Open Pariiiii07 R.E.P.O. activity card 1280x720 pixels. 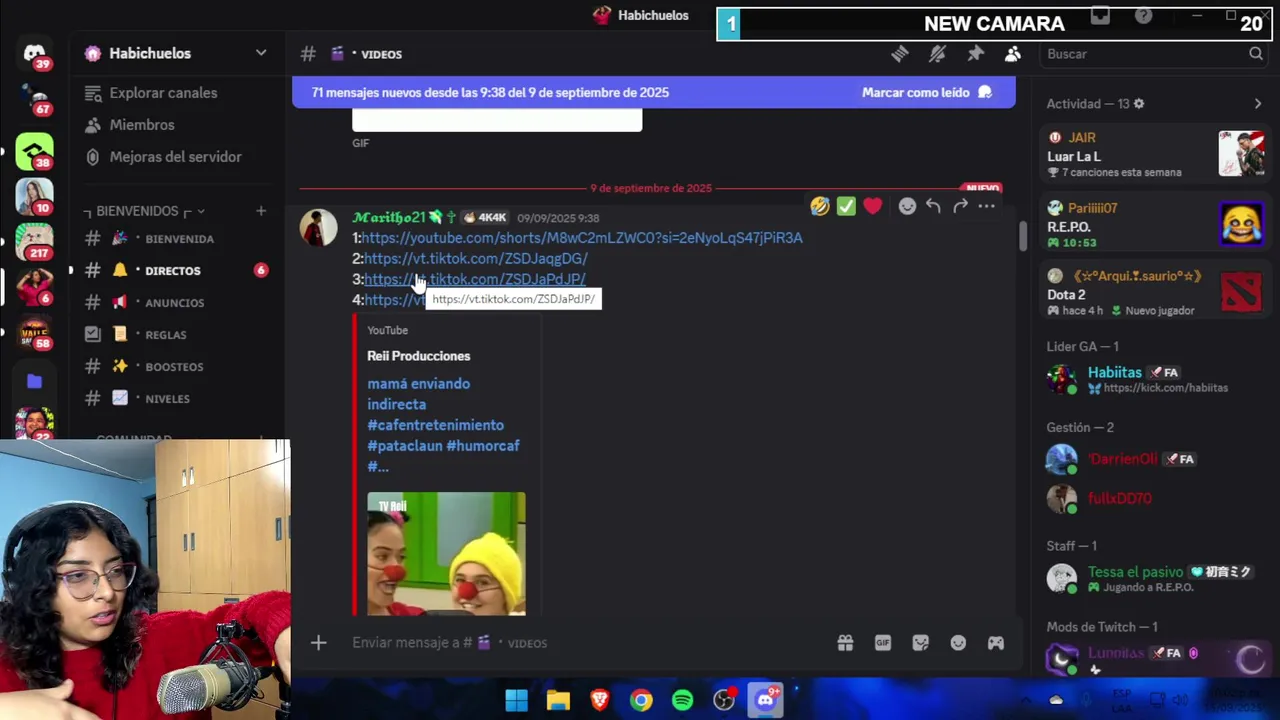click(x=1155, y=224)
